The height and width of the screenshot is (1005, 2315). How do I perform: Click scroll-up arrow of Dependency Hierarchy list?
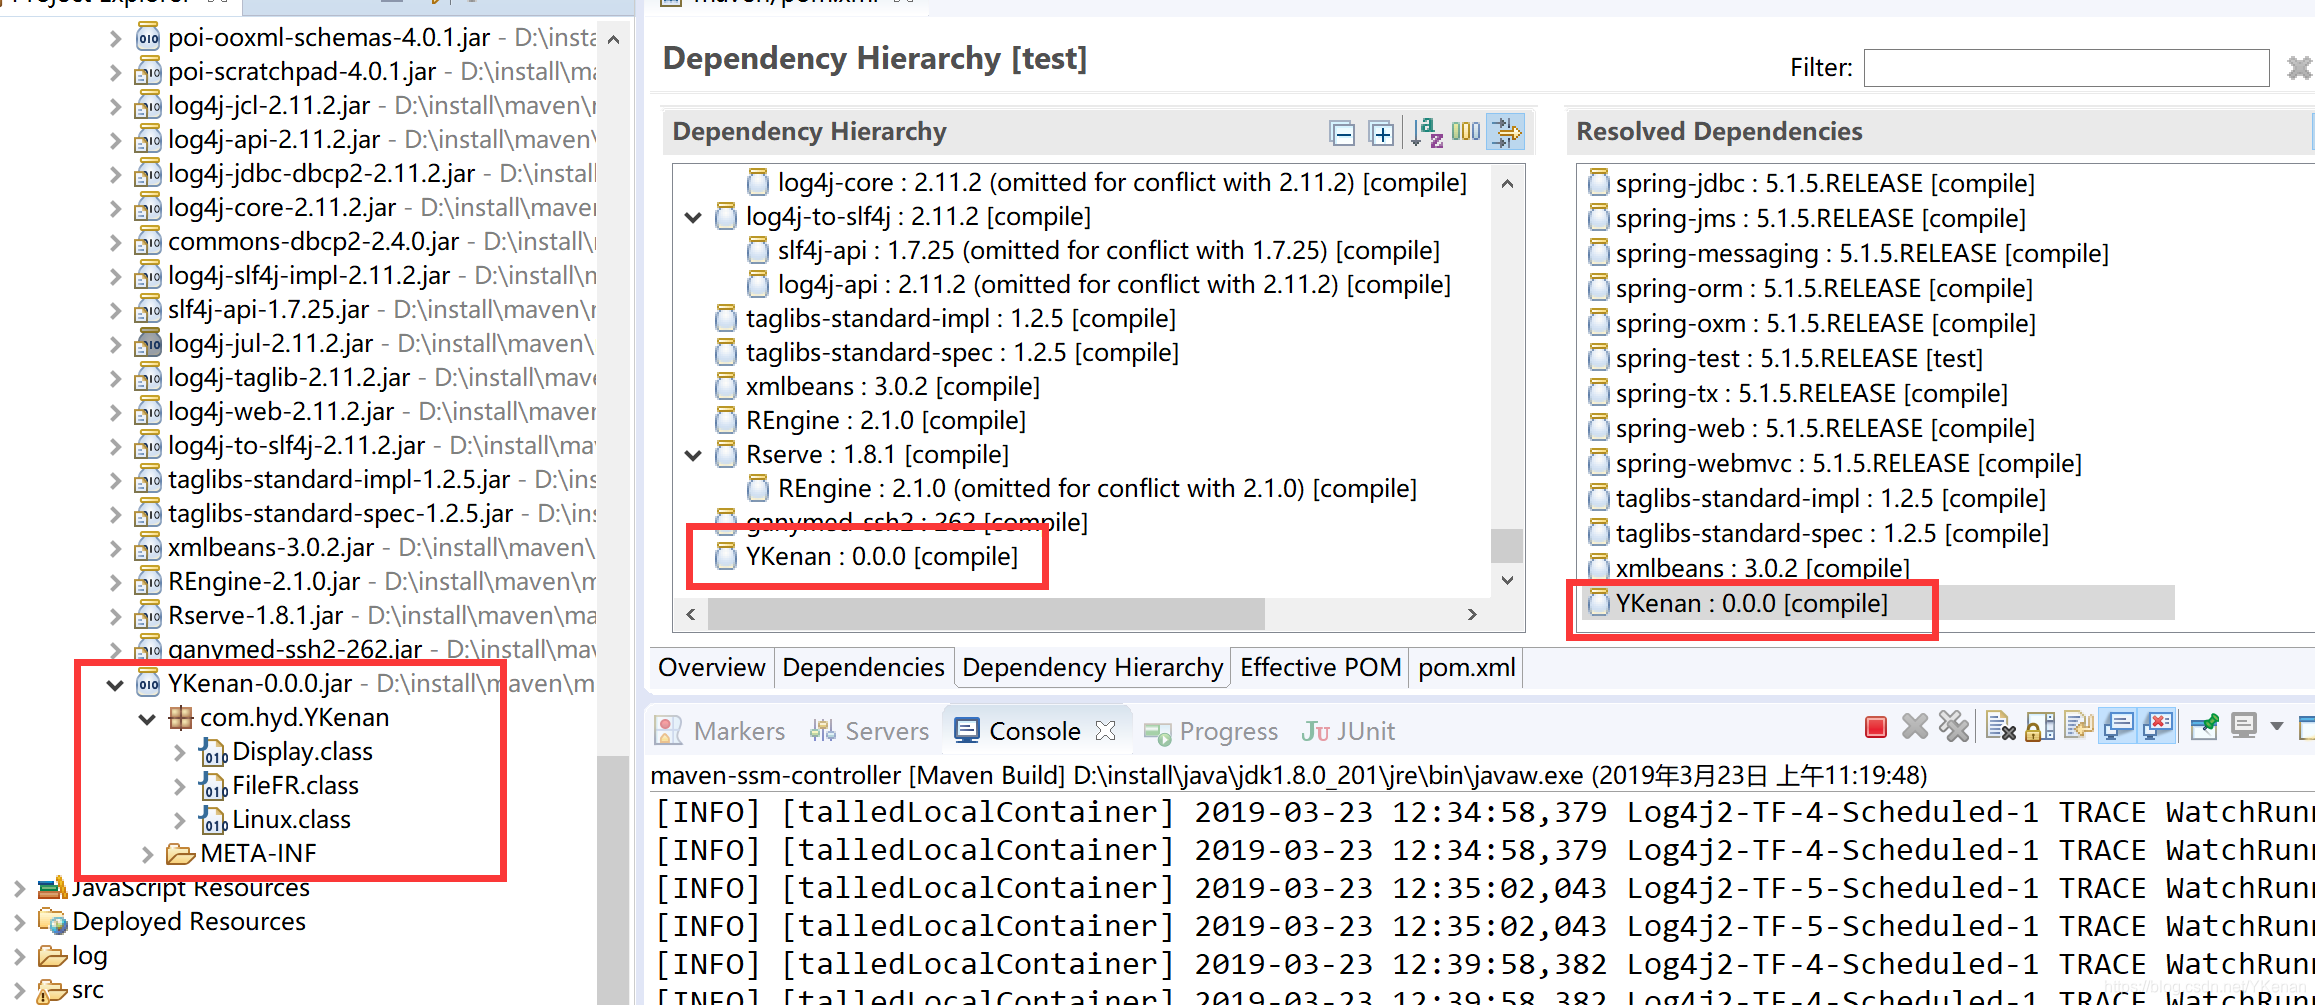click(x=1507, y=183)
